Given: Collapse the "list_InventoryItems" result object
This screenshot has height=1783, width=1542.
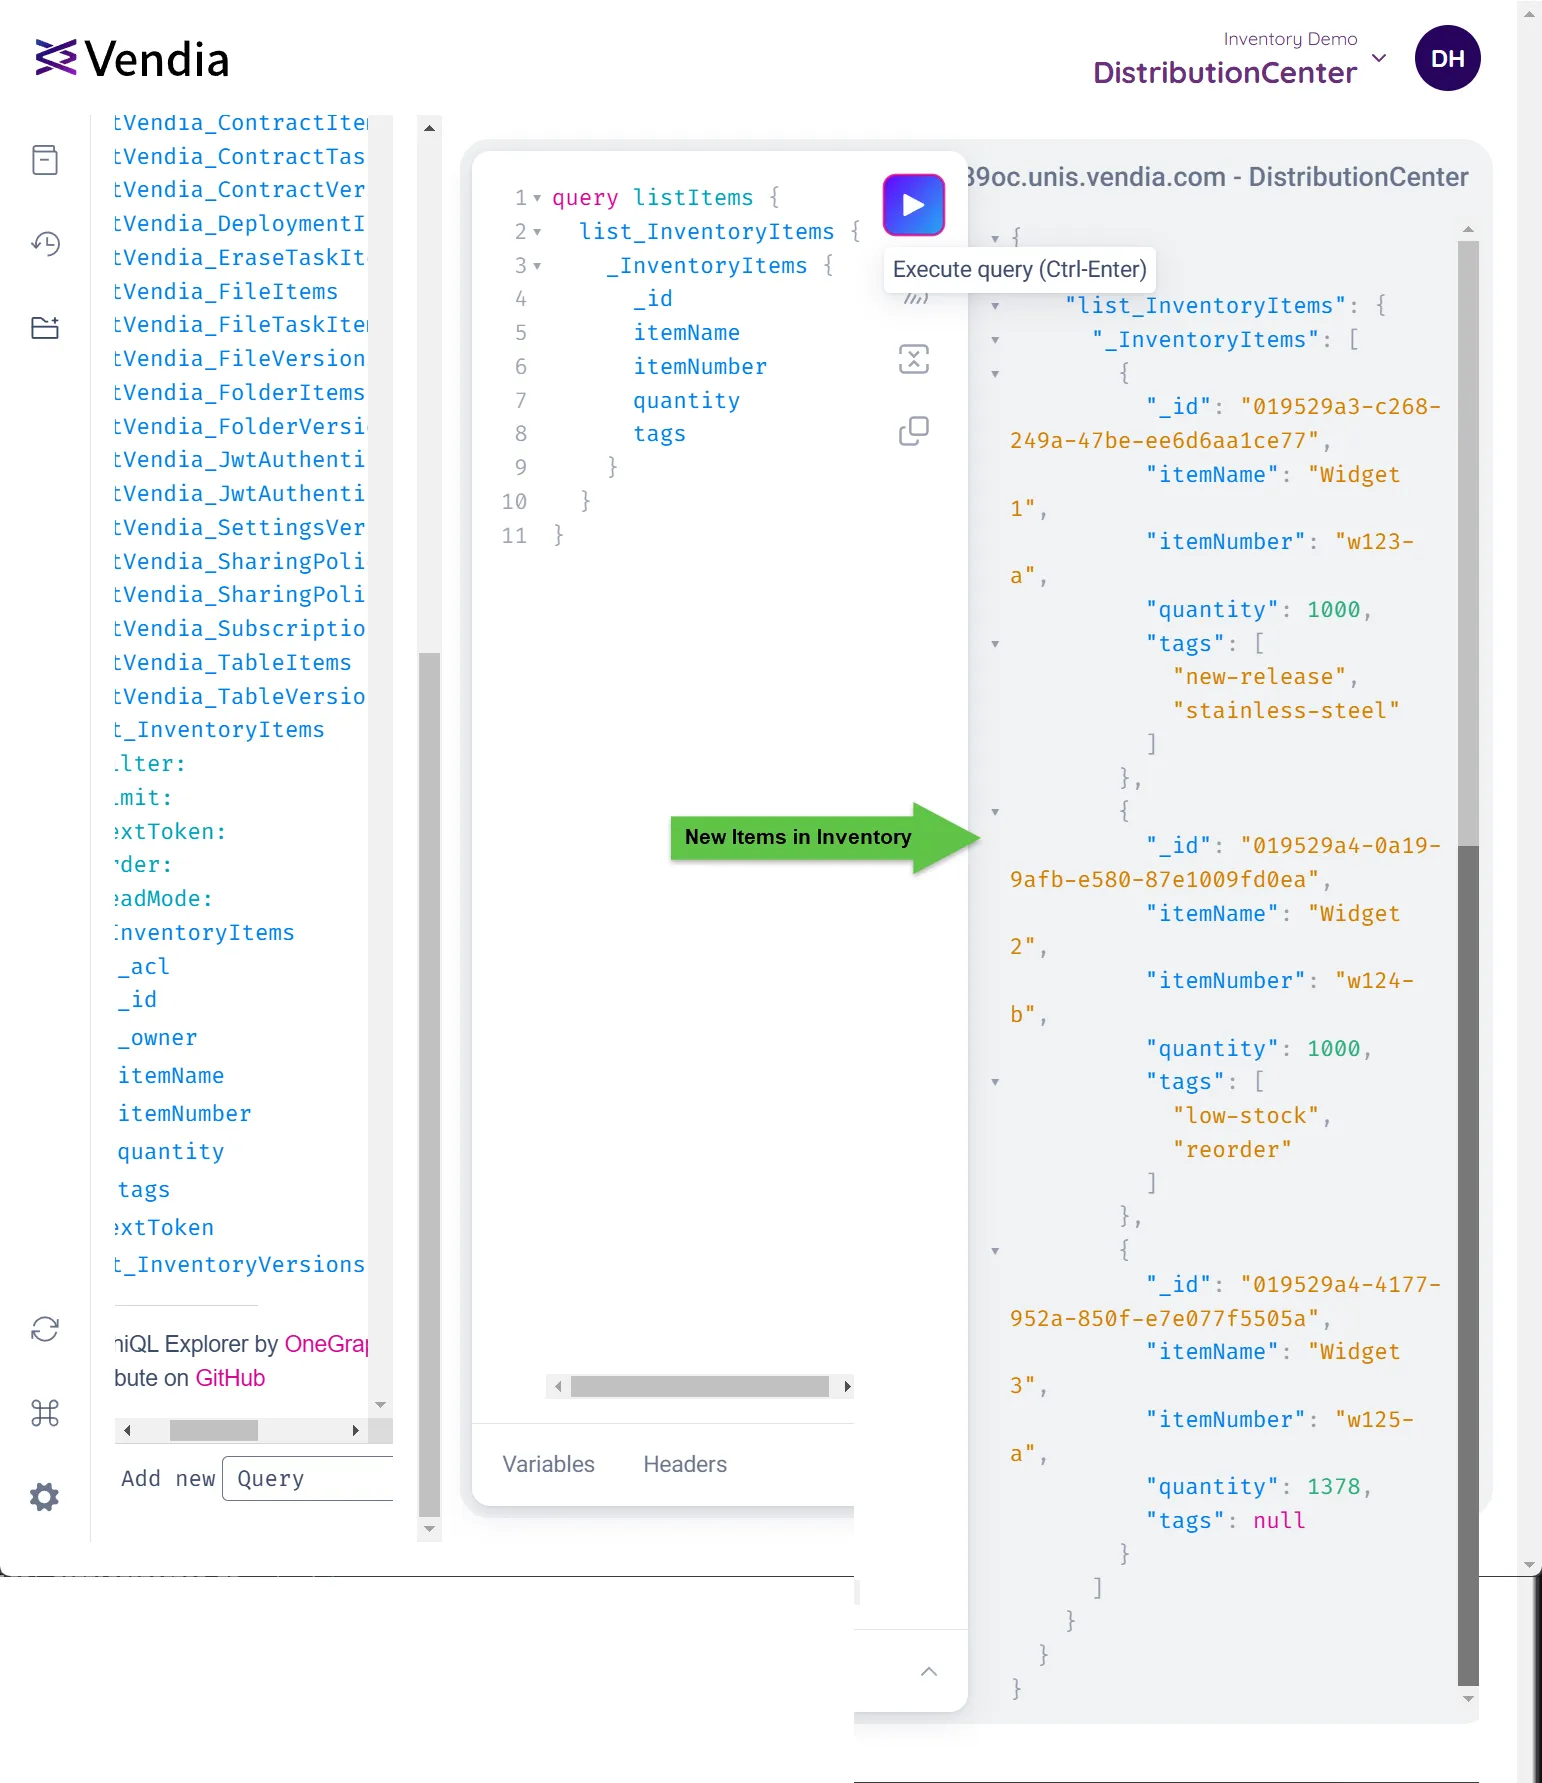Looking at the screenshot, I should tap(995, 306).
